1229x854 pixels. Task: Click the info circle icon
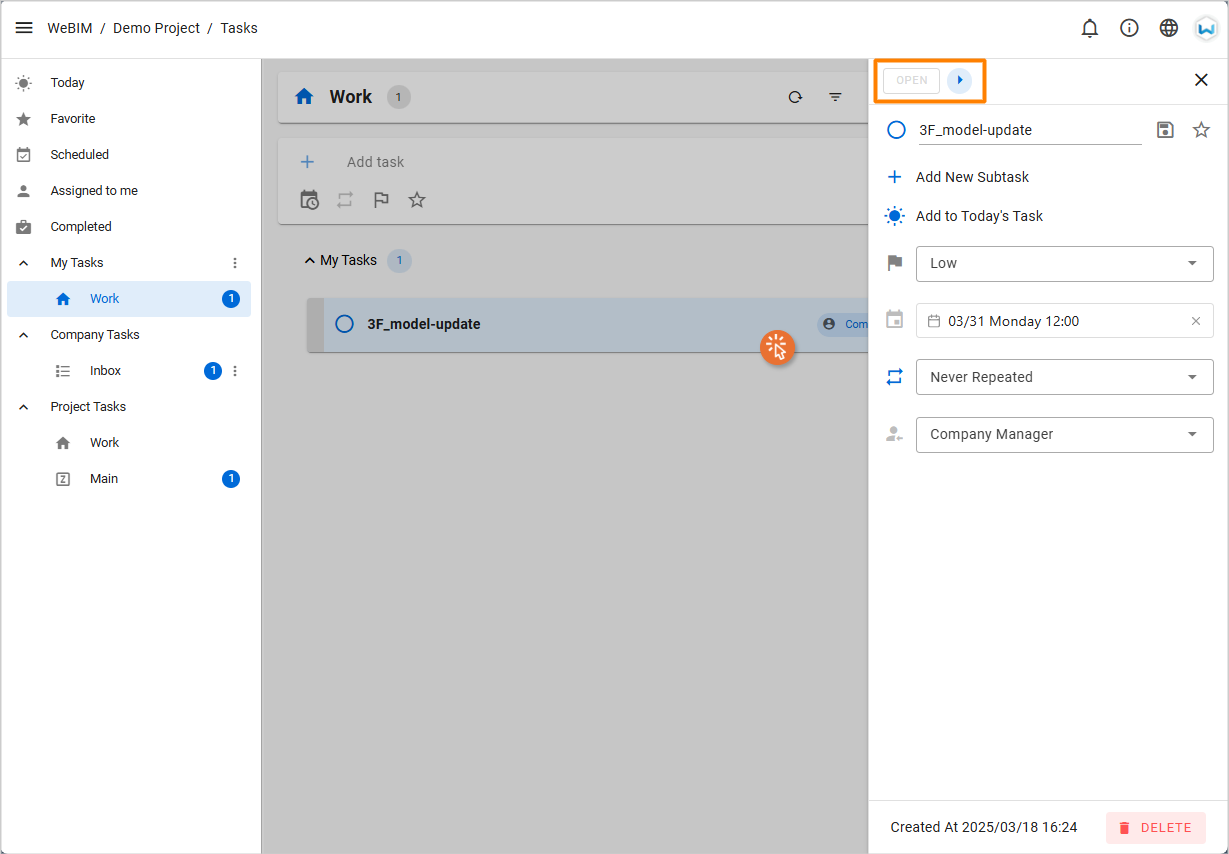click(x=1129, y=28)
